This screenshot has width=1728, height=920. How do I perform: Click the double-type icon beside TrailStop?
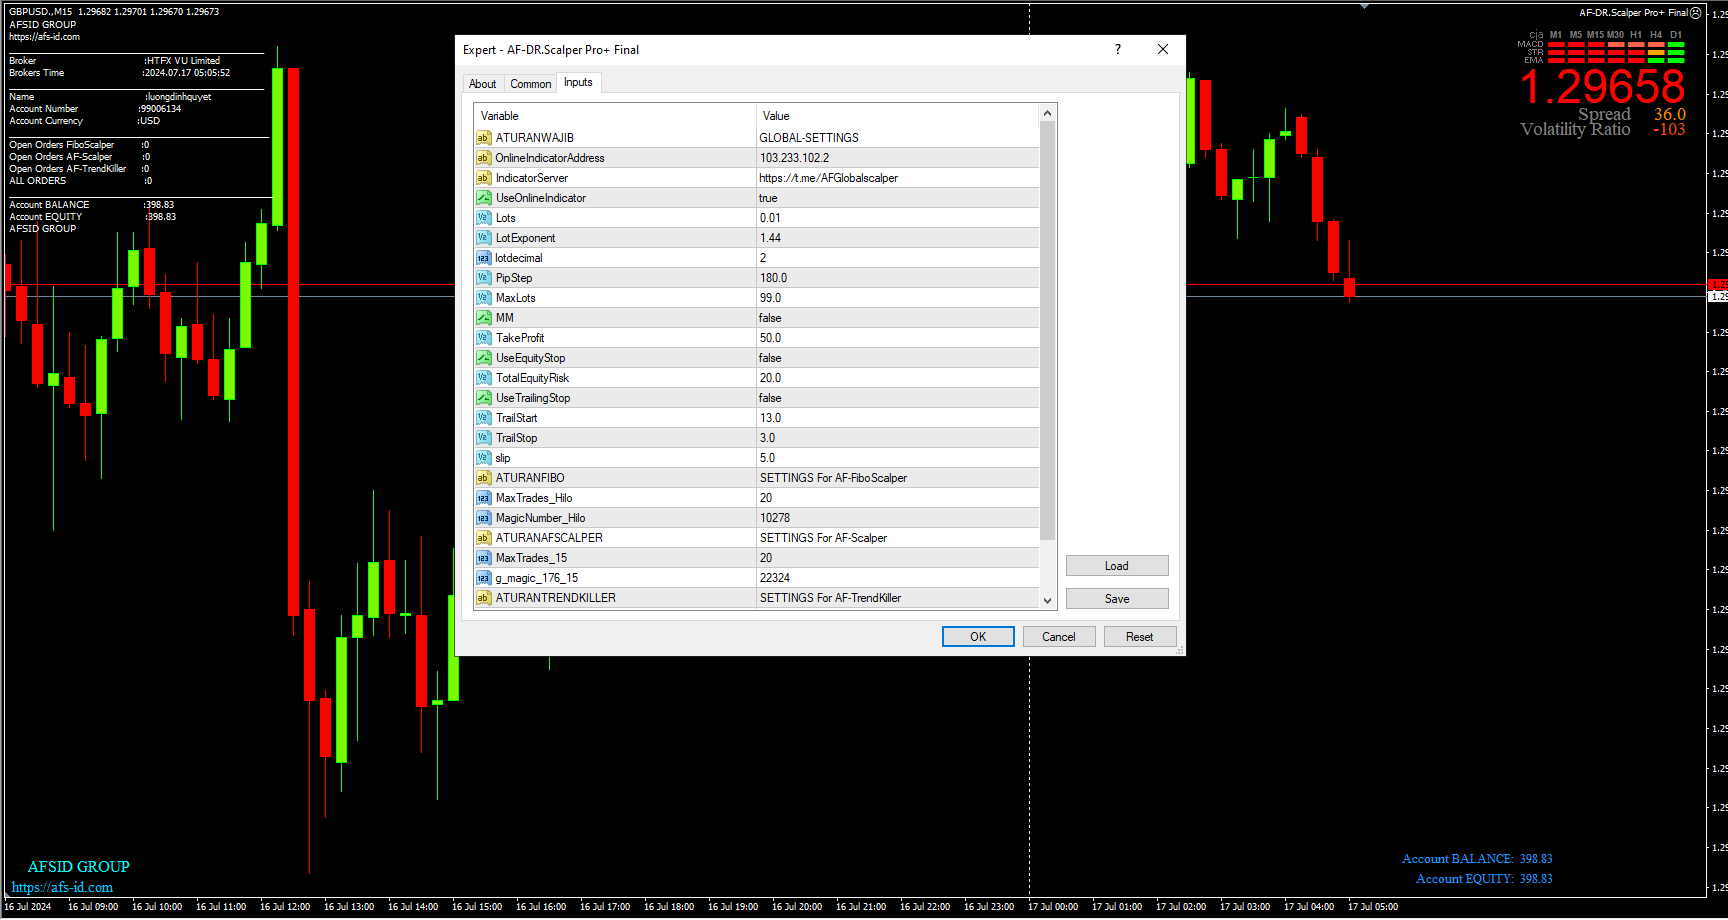tap(483, 438)
